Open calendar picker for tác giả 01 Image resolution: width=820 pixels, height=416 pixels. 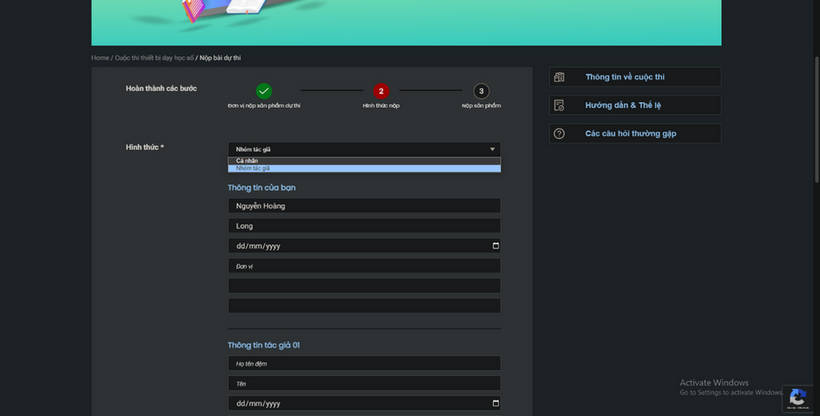pos(495,404)
